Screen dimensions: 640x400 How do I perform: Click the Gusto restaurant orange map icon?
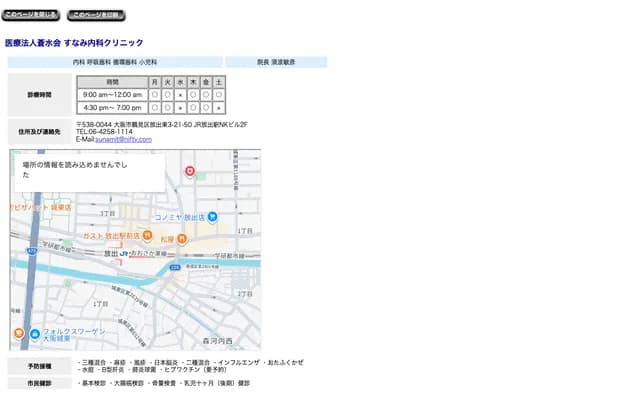click(148, 236)
